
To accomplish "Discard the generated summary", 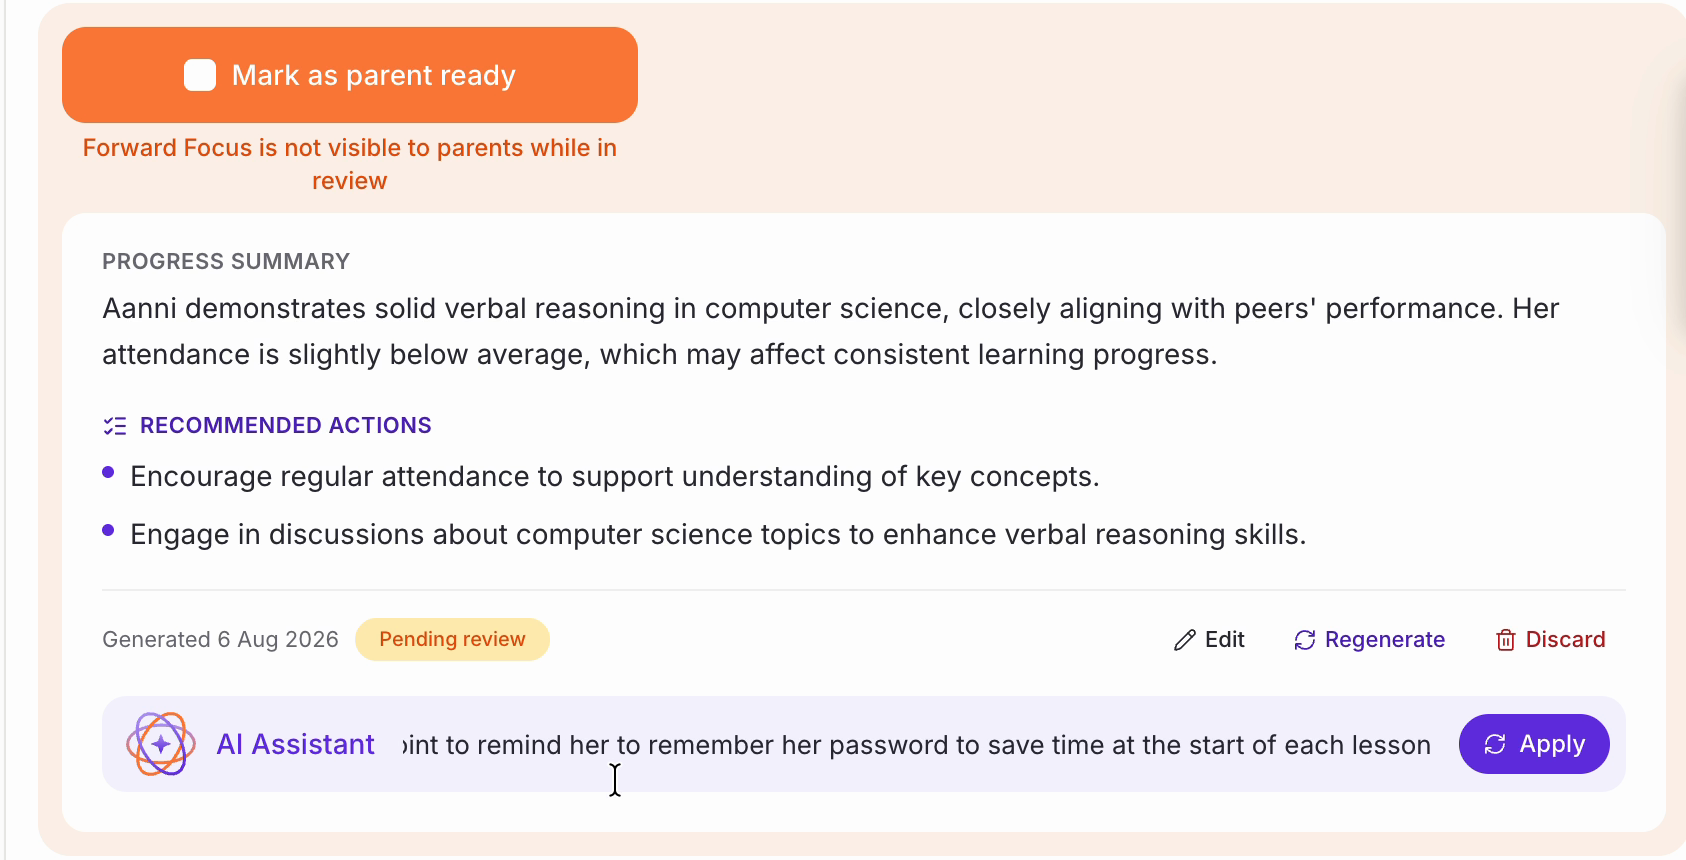I will 1550,640.
